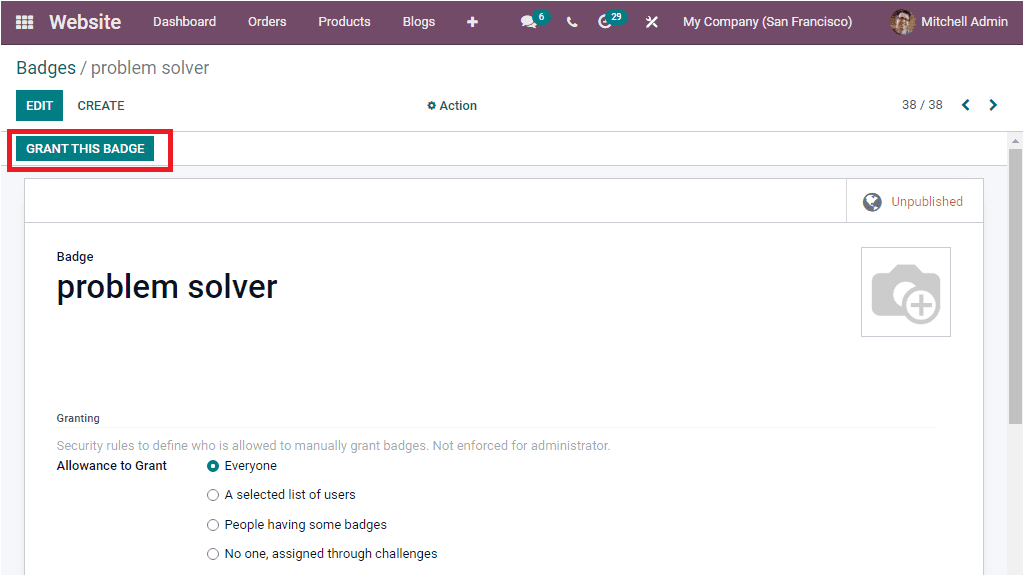Click the developer tools wrench icon
The image size is (1024, 576).
(x=651, y=21)
